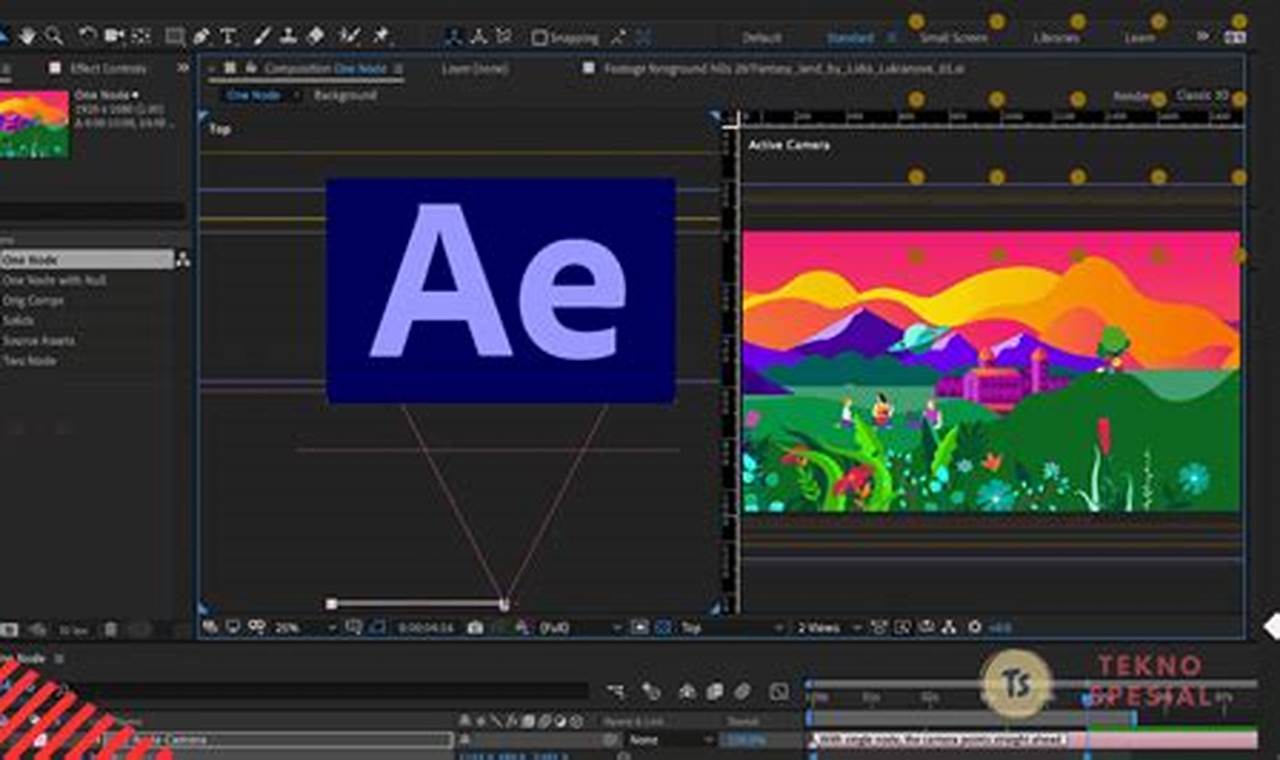Switch to the Standard workspace
Screen dimensions: 1280x760
850,38
